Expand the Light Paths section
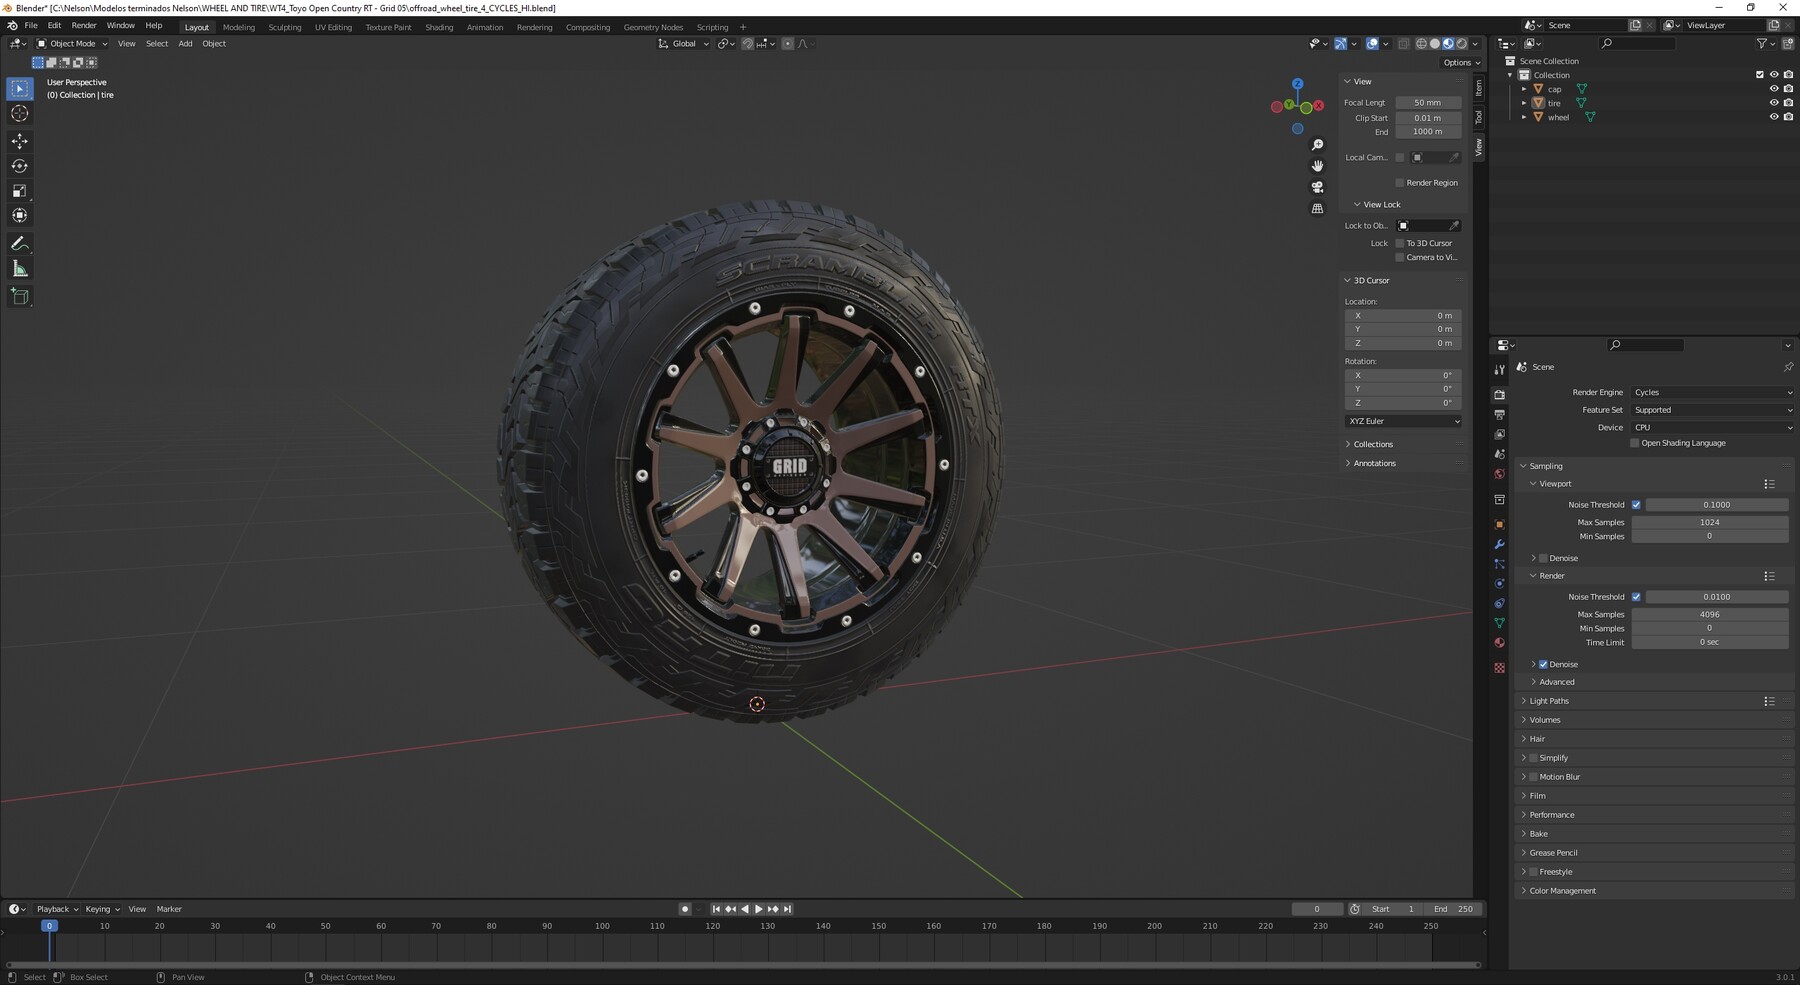Screen dimensions: 1800x985 point(1549,701)
